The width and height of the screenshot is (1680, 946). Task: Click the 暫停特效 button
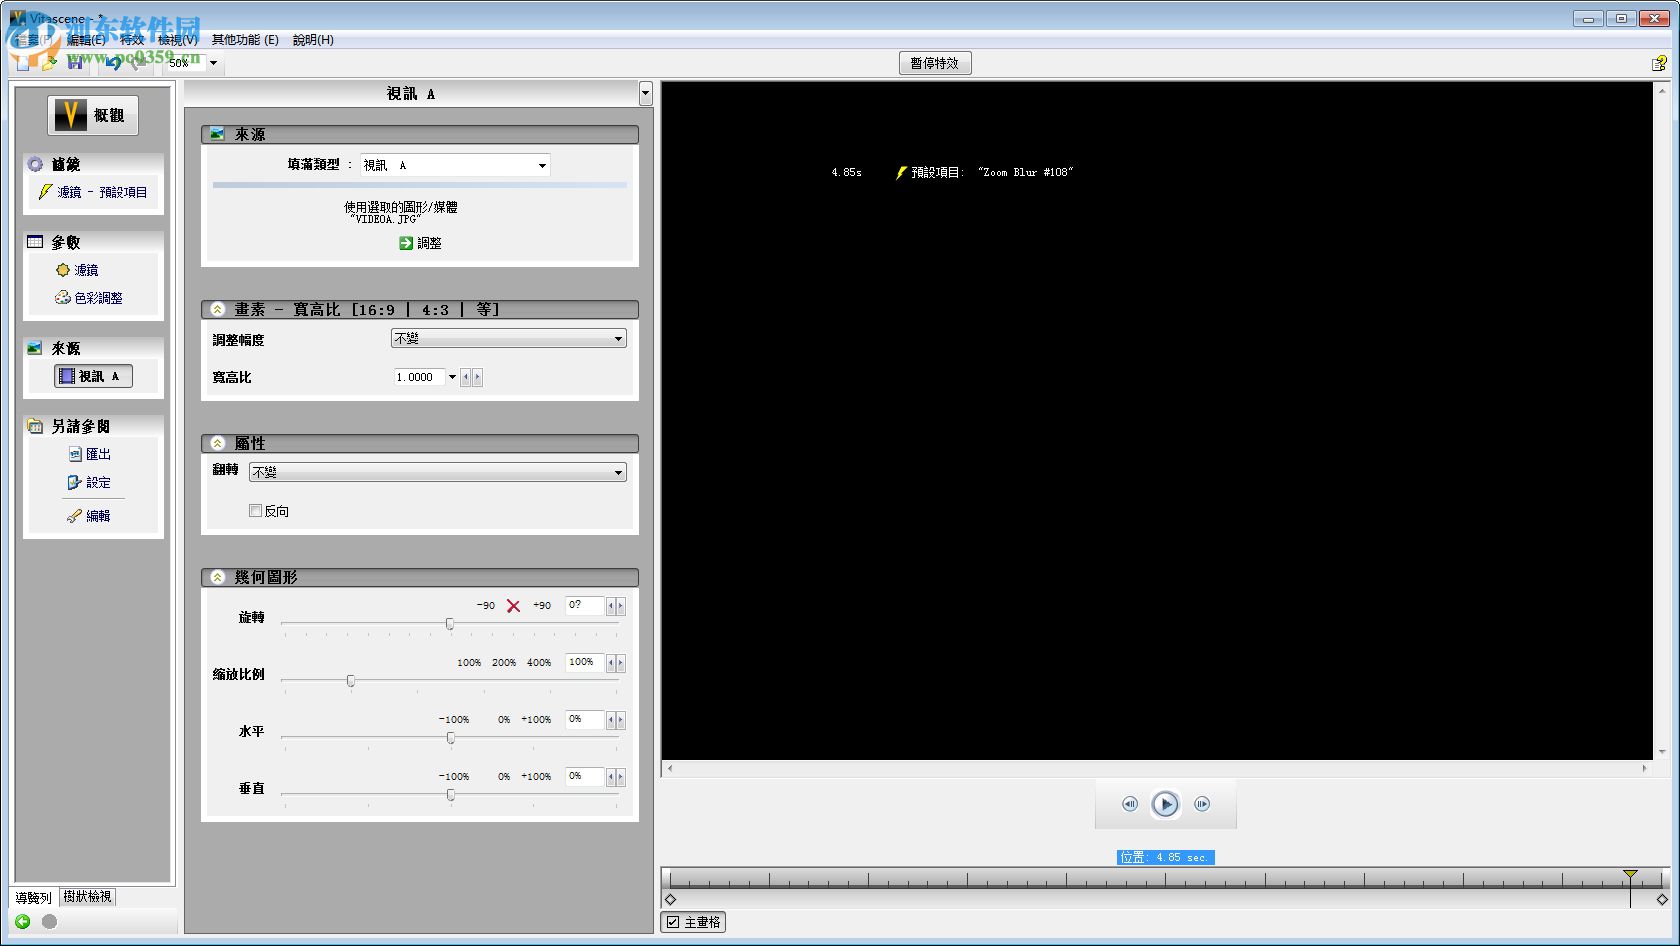(x=934, y=62)
